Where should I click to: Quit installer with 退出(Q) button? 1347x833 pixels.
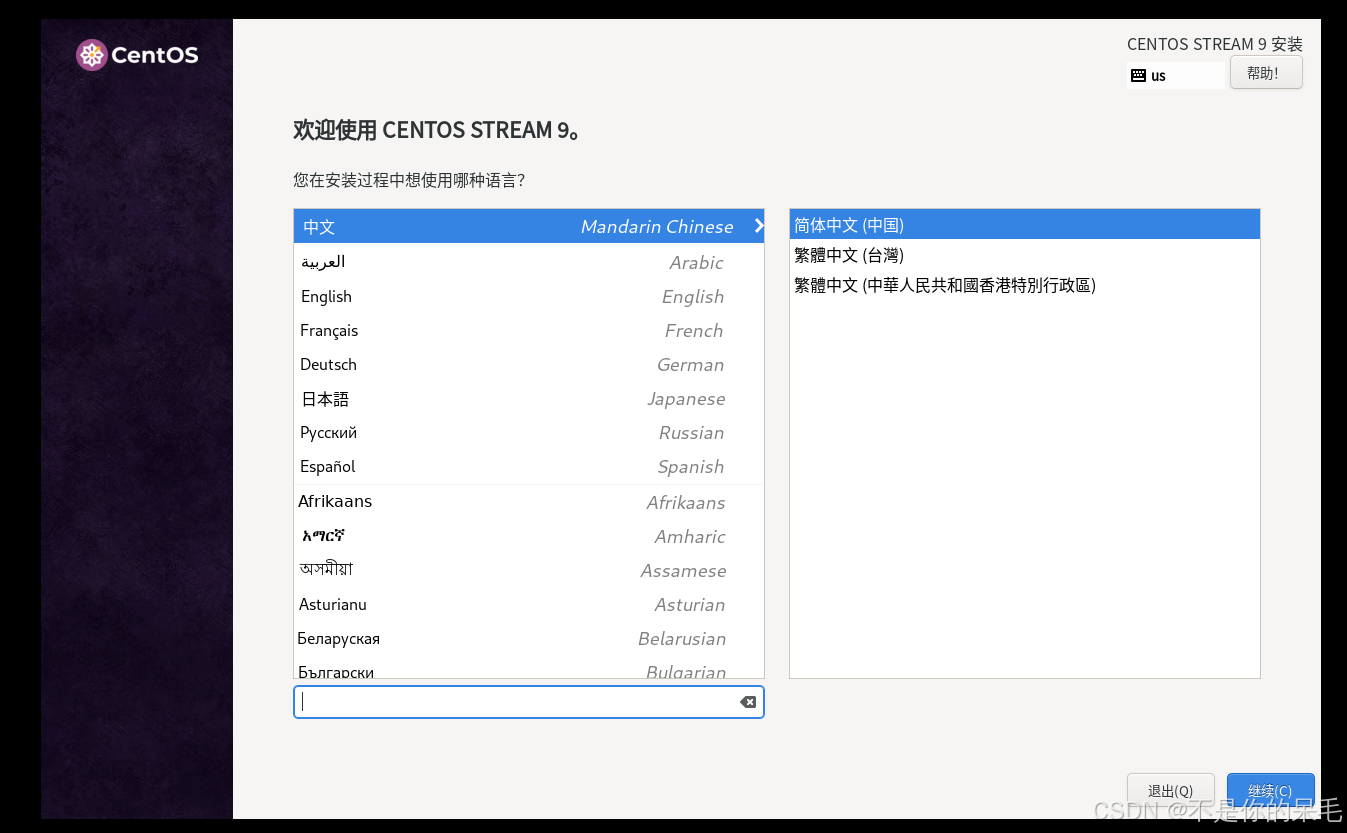[x=1171, y=790]
